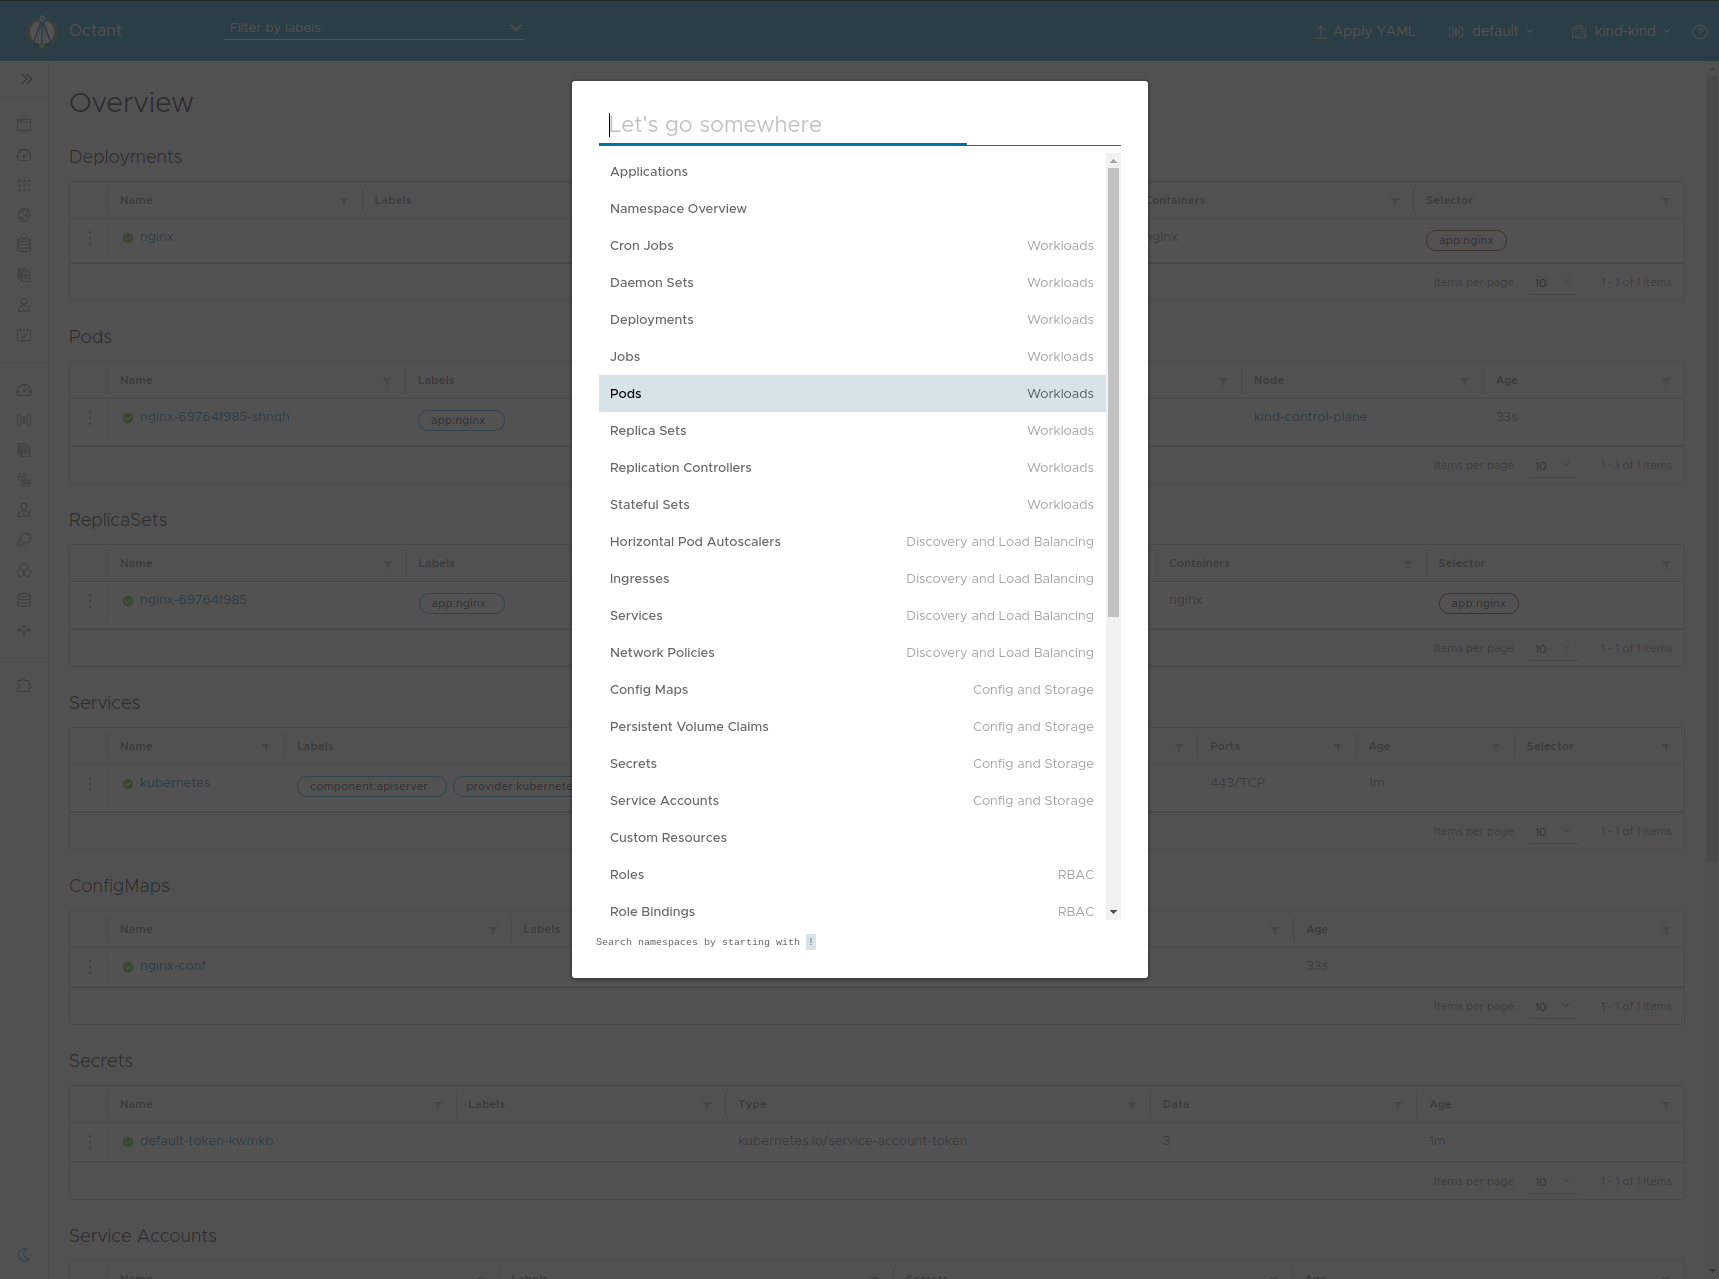Image resolution: width=1719 pixels, height=1279 pixels.
Task: Click the filter icon on Secrets Type column
Action: (1131, 1105)
